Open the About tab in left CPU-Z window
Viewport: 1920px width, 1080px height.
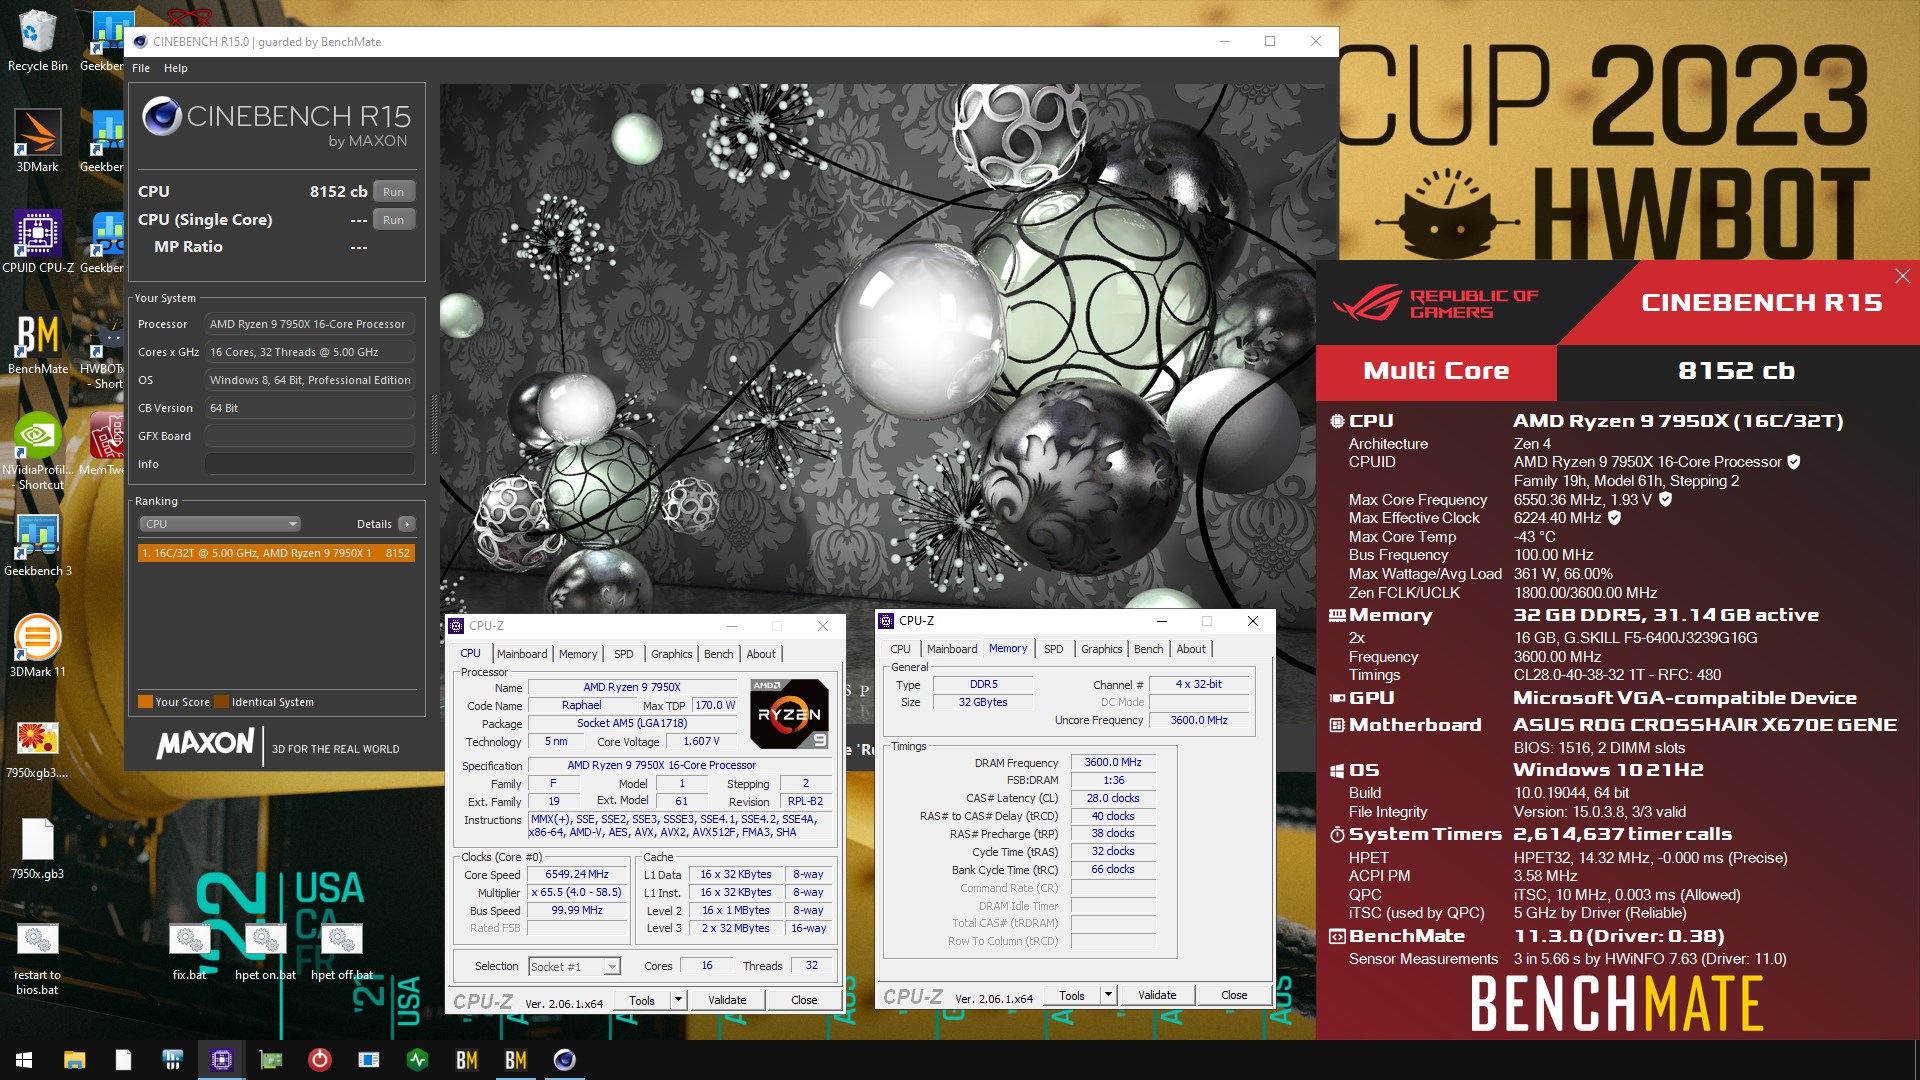[x=761, y=654]
